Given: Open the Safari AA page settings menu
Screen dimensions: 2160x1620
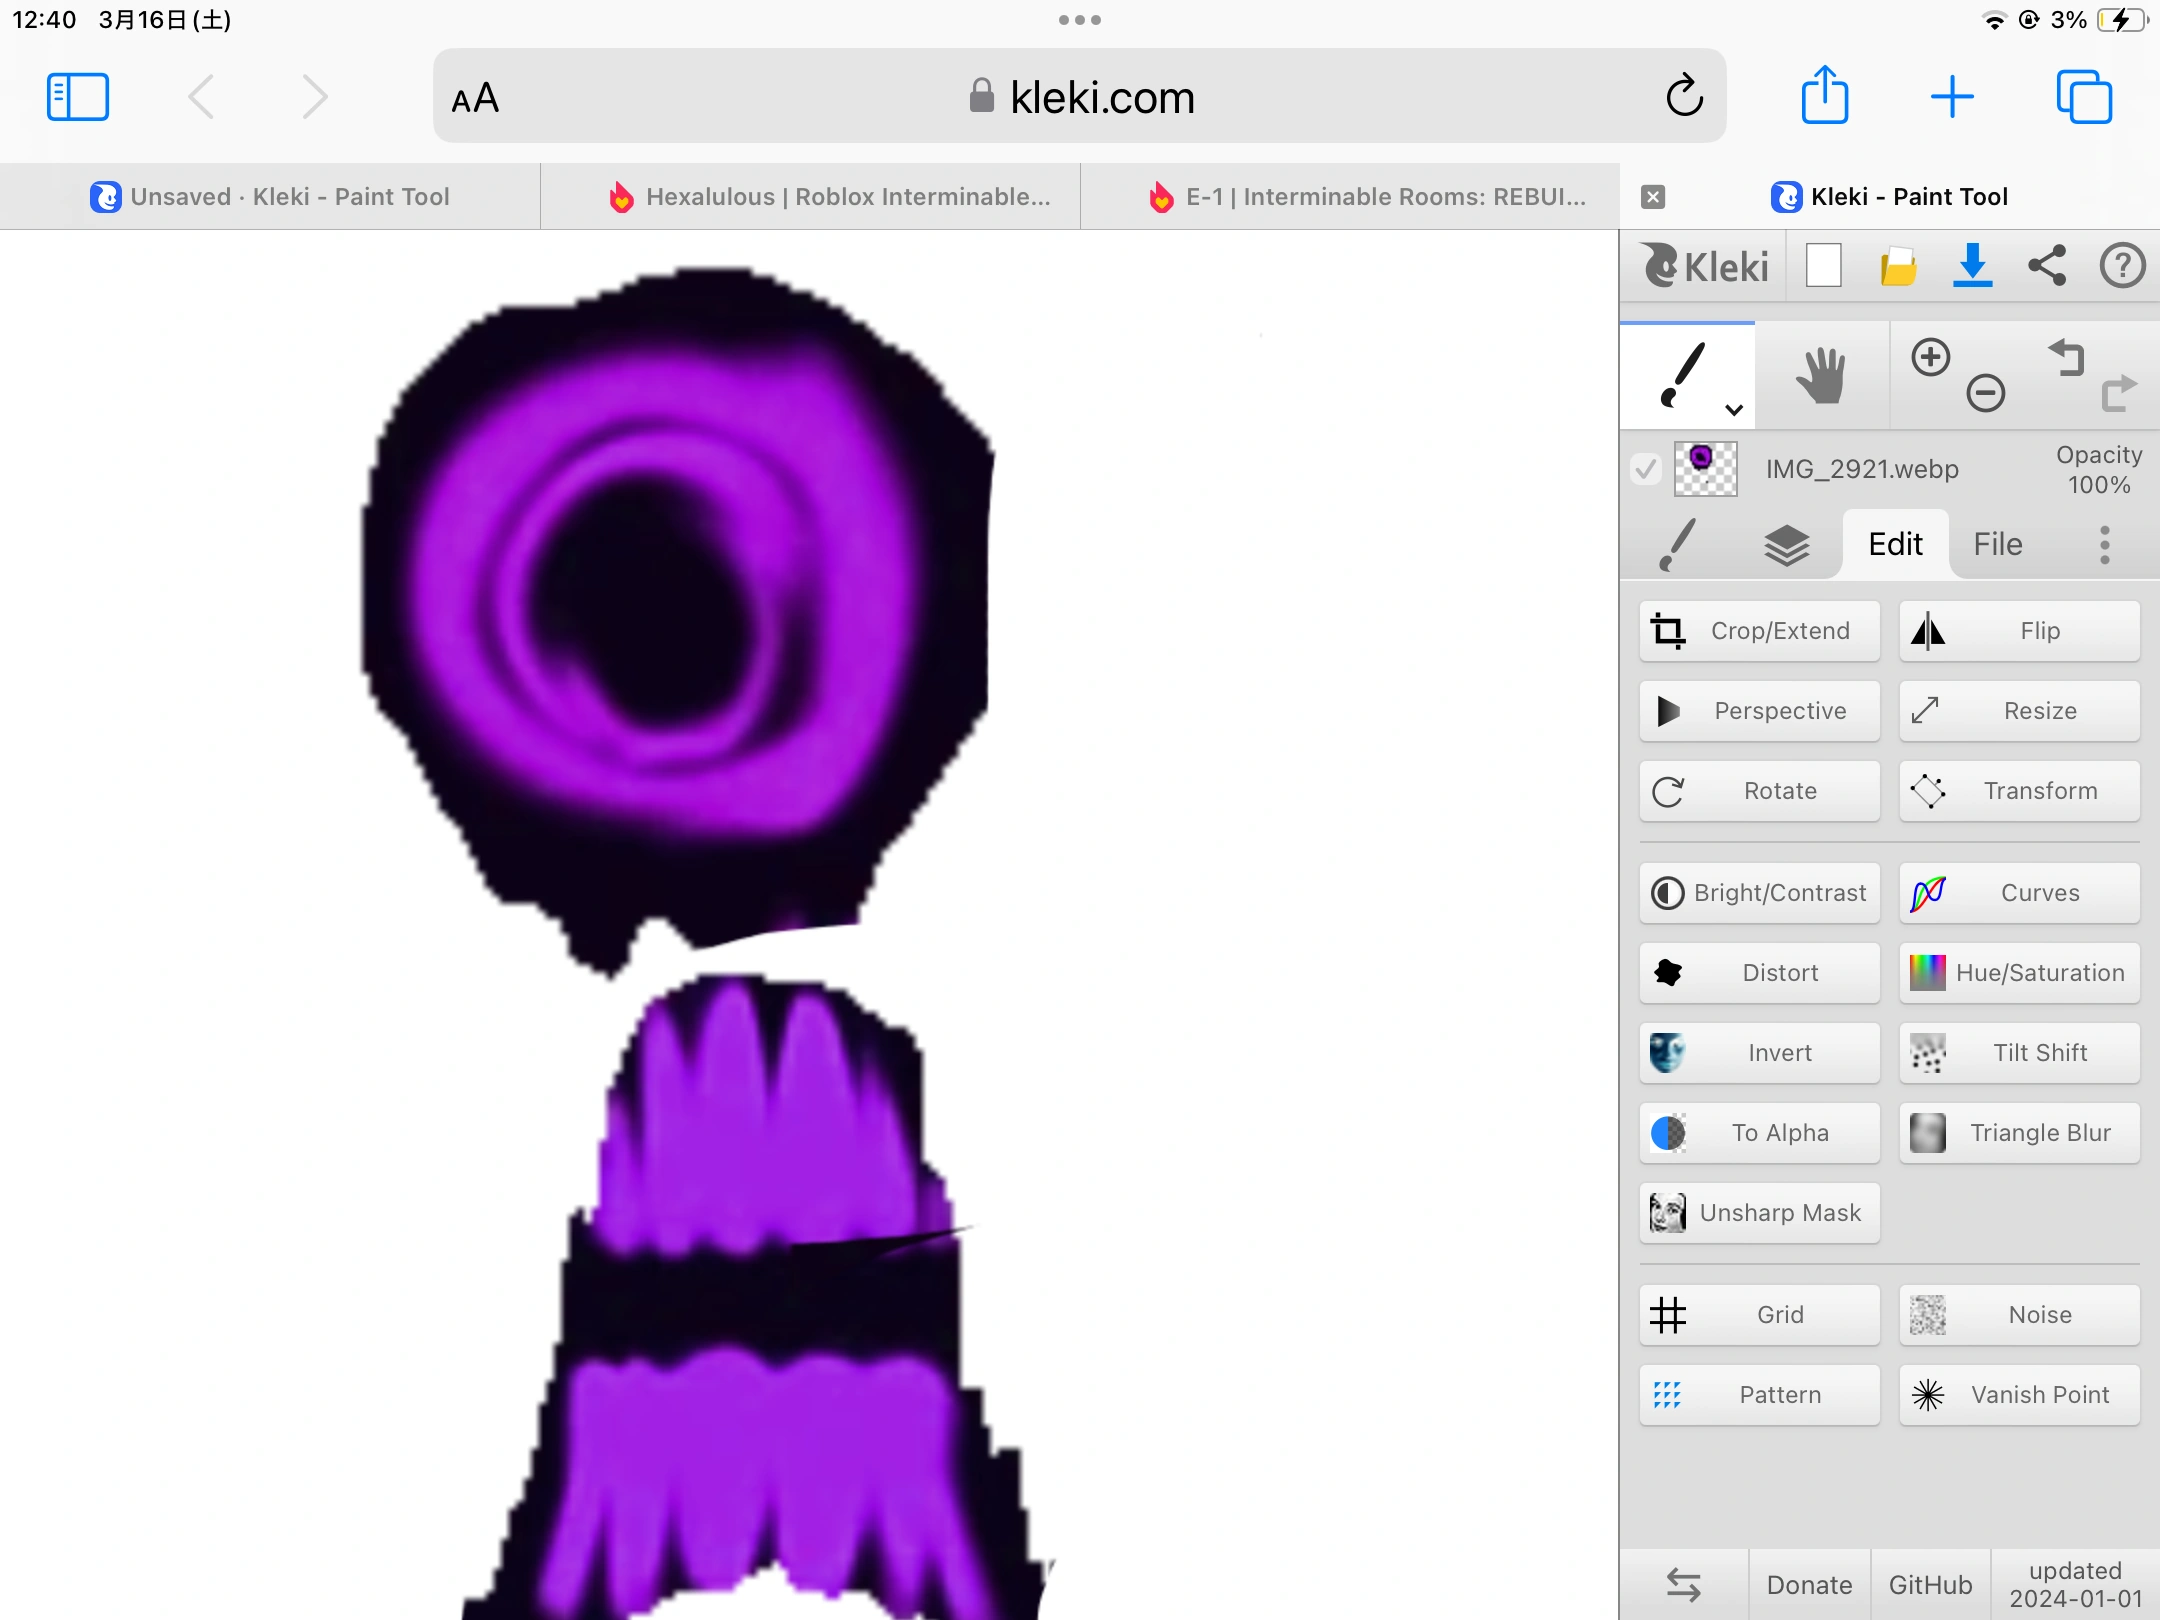Looking at the screenshot, I should (x=475, y=98).
